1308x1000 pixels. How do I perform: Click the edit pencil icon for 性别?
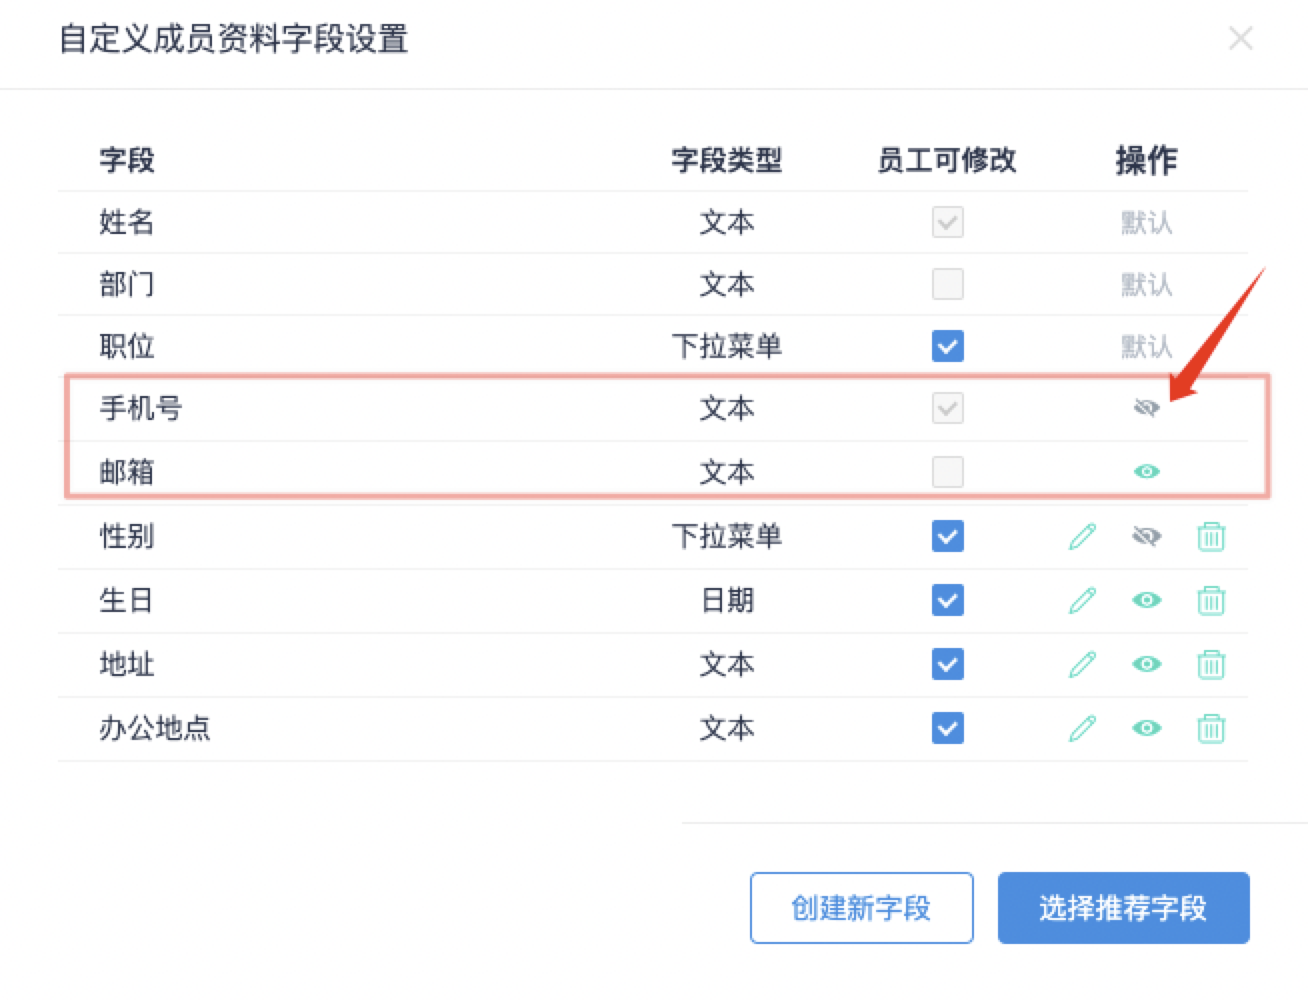tap(1082, 537)
